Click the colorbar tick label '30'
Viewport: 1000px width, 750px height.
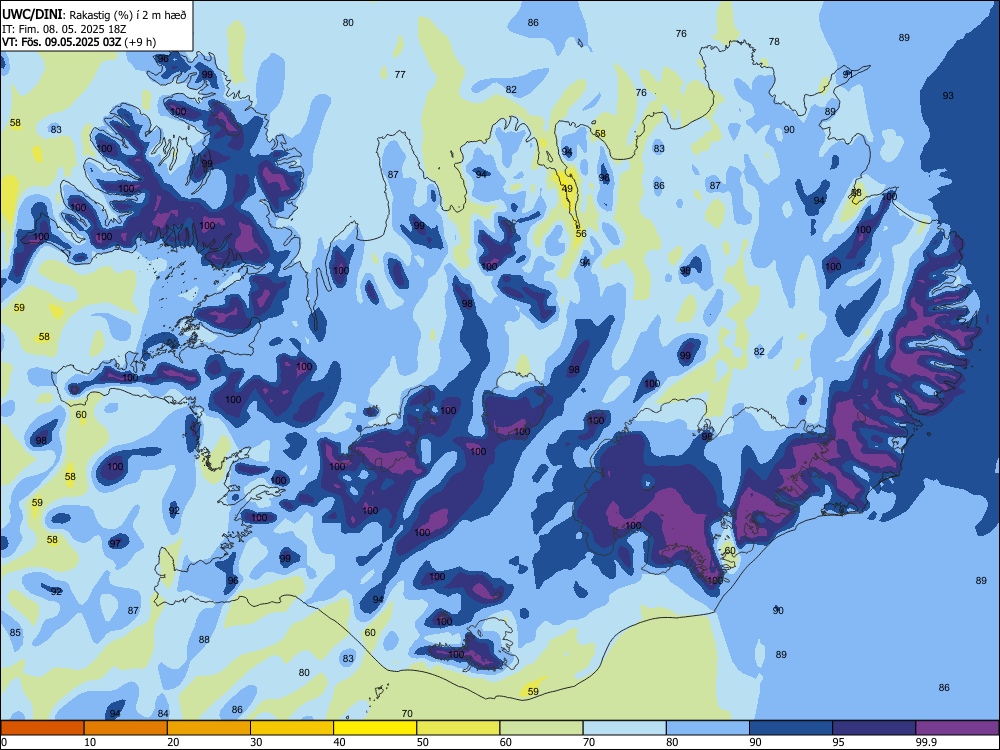(x=256, y=742)
